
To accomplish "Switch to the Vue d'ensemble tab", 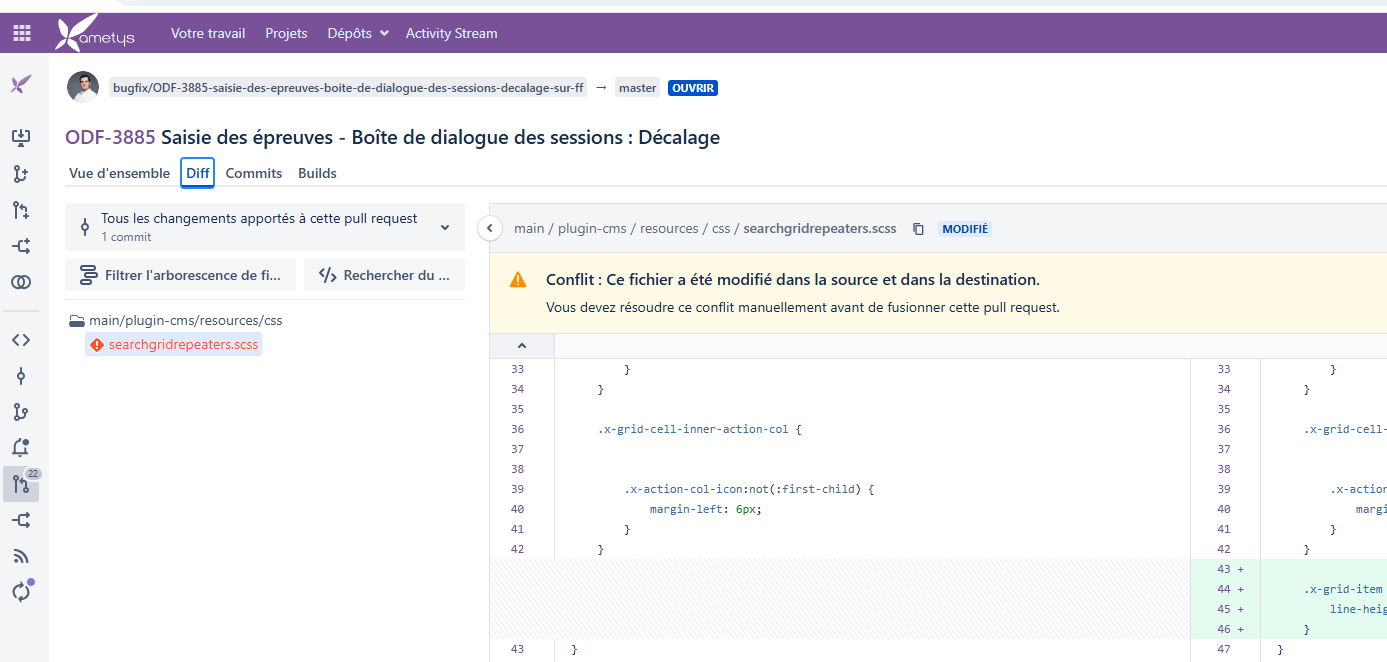I will (119, 173).
